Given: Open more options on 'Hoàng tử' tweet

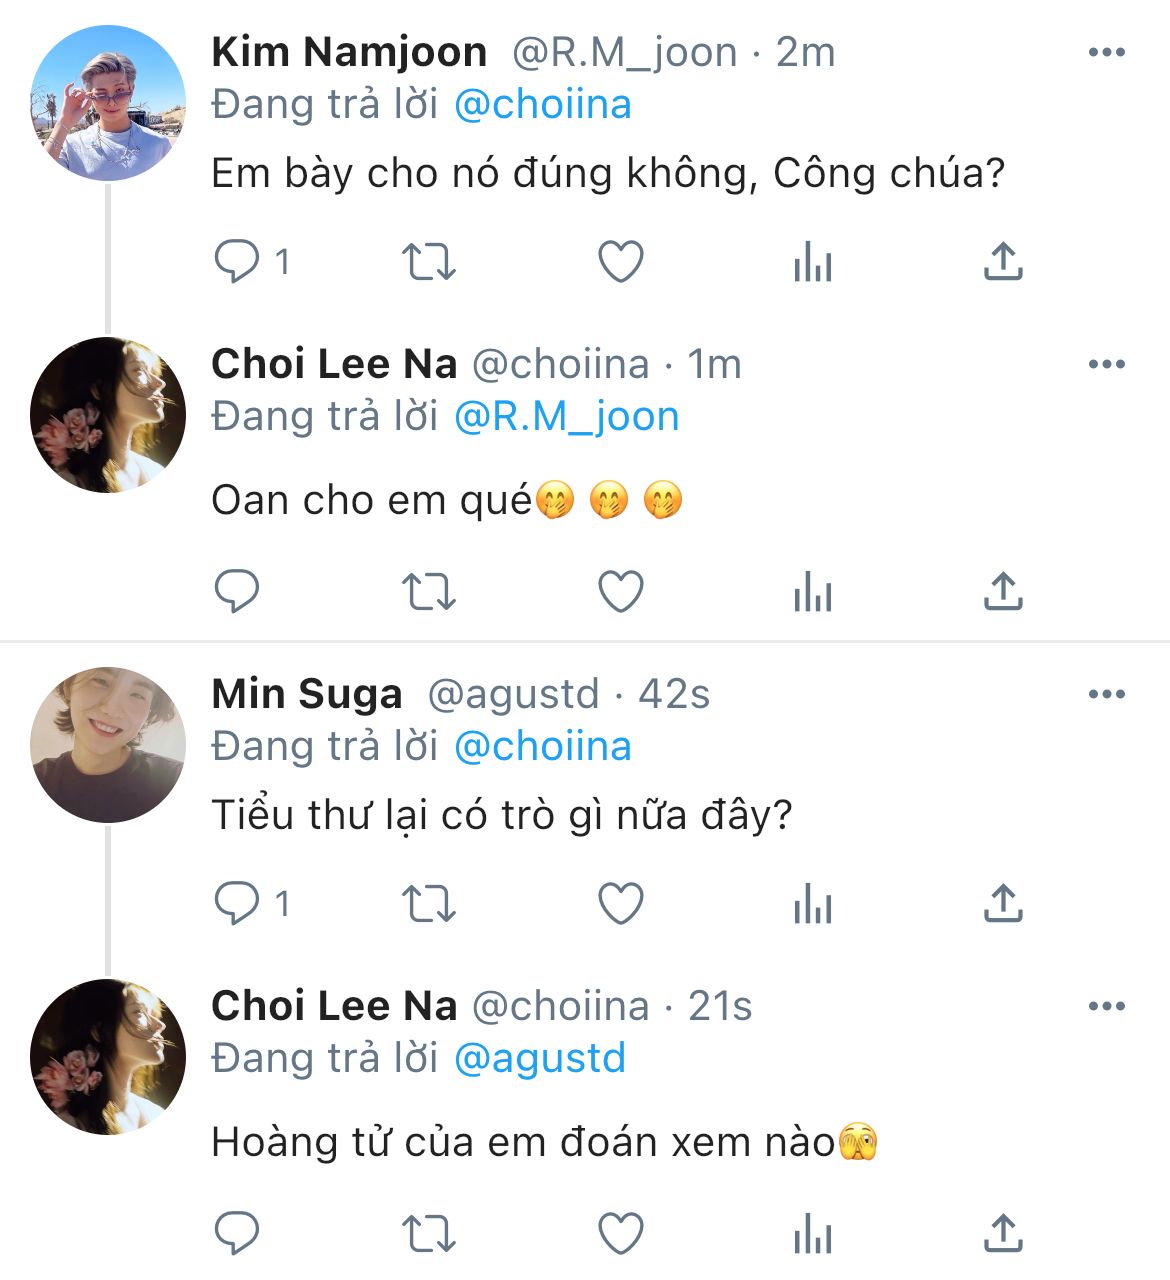Looking at the screenshot, I should click(1106, 1007).
